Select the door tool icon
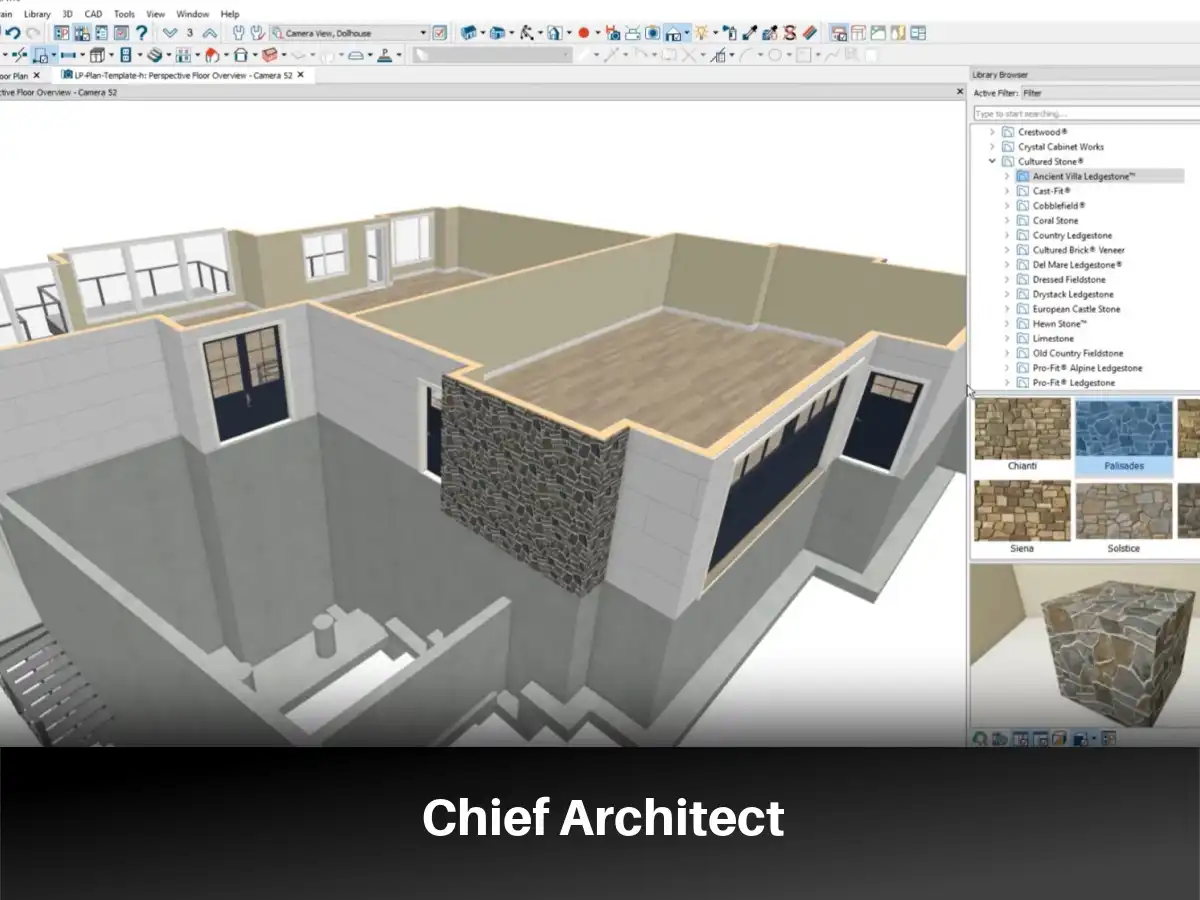Viewport: 1200px width, 900px height. click(125, 54)
